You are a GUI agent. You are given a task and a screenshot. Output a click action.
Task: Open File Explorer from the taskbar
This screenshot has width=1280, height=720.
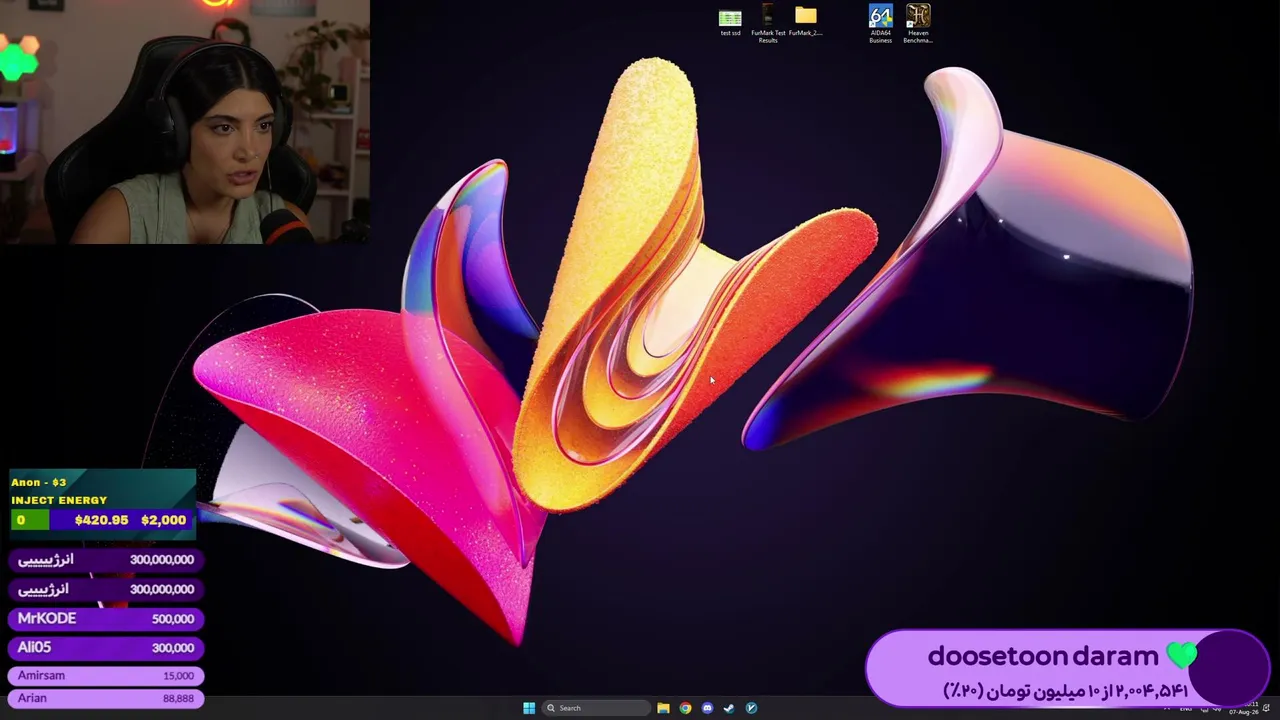pyautogui.click(x=663, y=708)
